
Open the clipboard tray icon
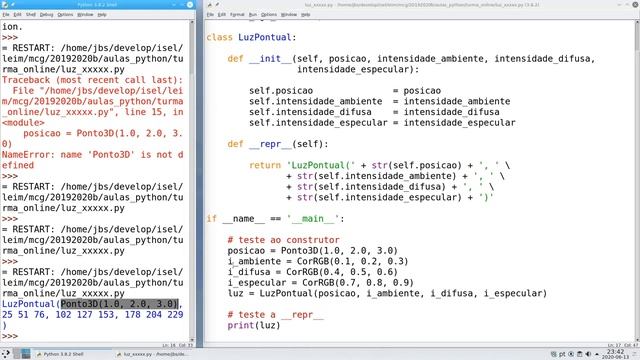(580, 354)
